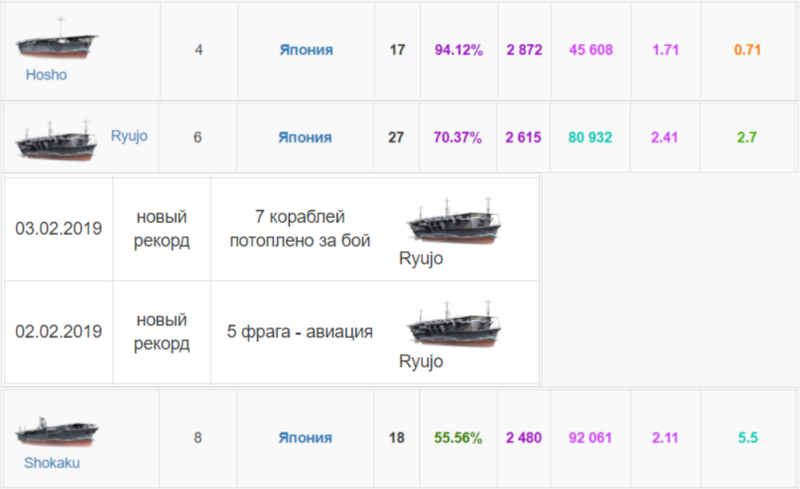Screen dimensions: 800x489
Task: Click the 92 061 damage value
Action: pos(591,438)
